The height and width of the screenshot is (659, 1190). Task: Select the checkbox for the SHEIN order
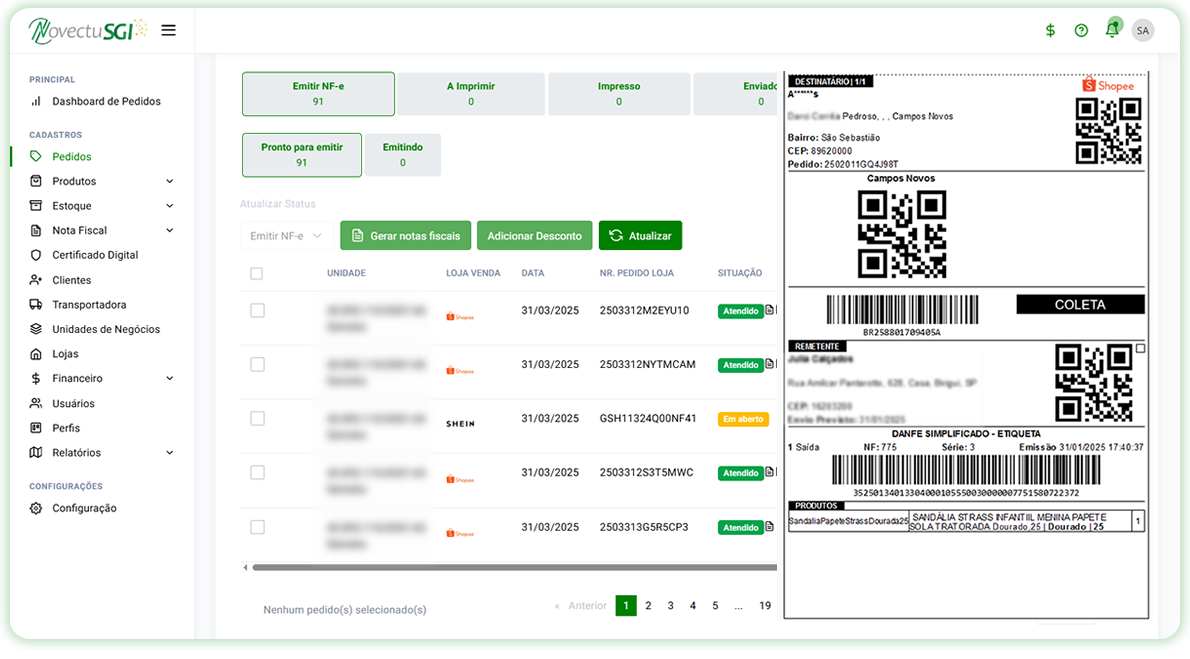click(257, 419)
